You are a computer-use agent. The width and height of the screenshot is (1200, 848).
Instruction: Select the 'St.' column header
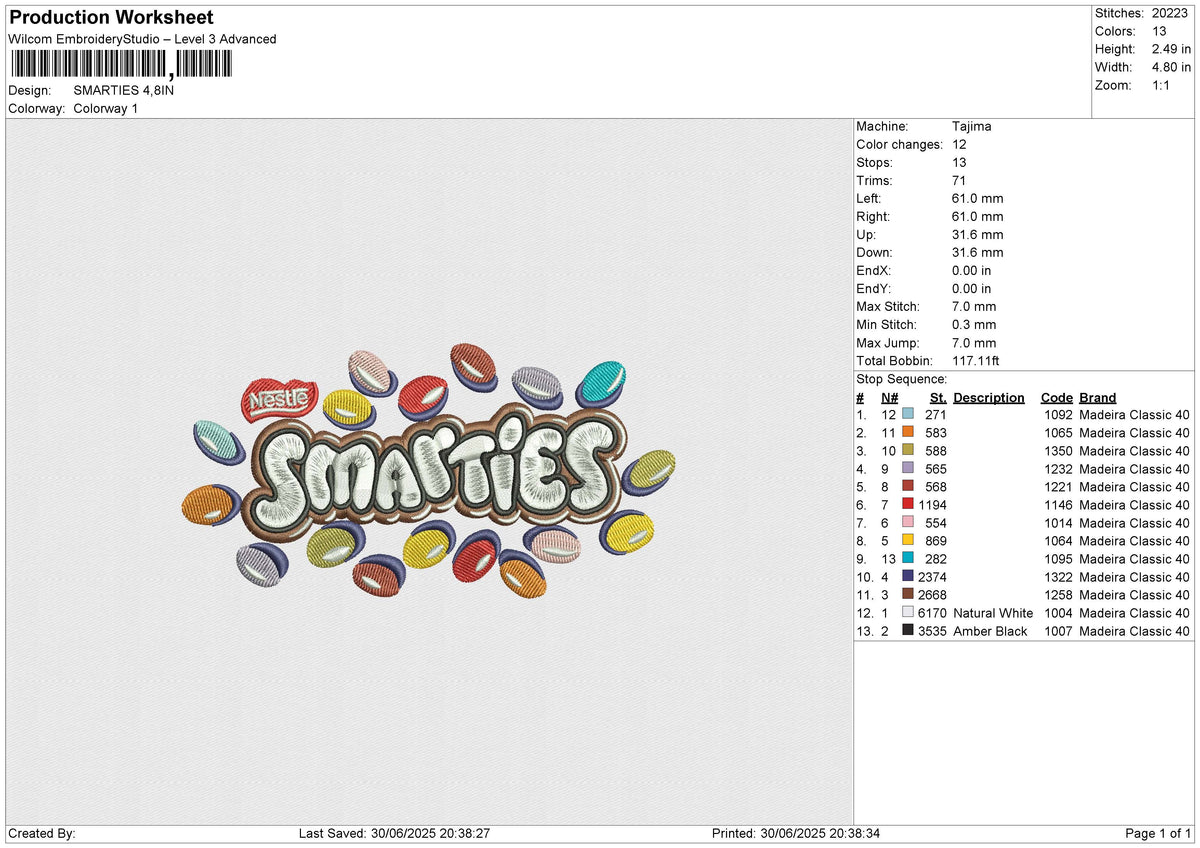tap(939, 398)
